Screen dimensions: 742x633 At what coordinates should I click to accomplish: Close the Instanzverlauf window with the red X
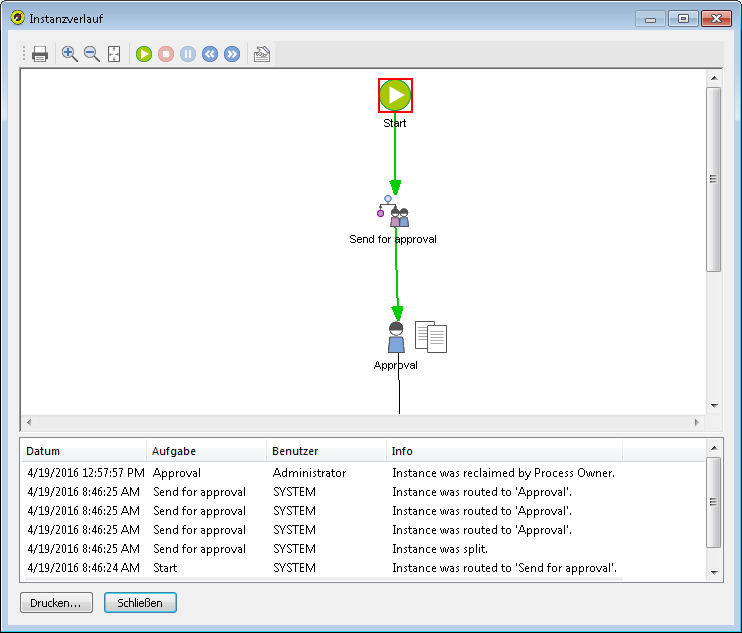point(716,19)
